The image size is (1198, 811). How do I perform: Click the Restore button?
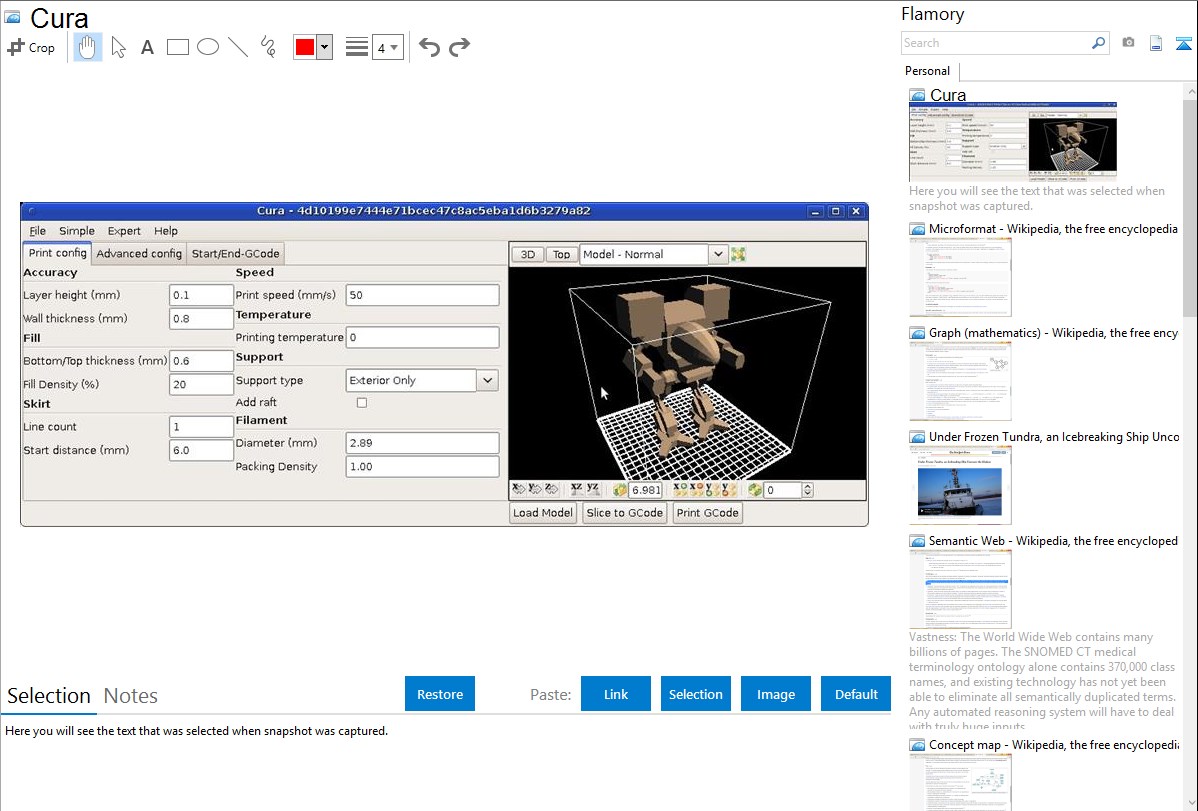(440, 694)
